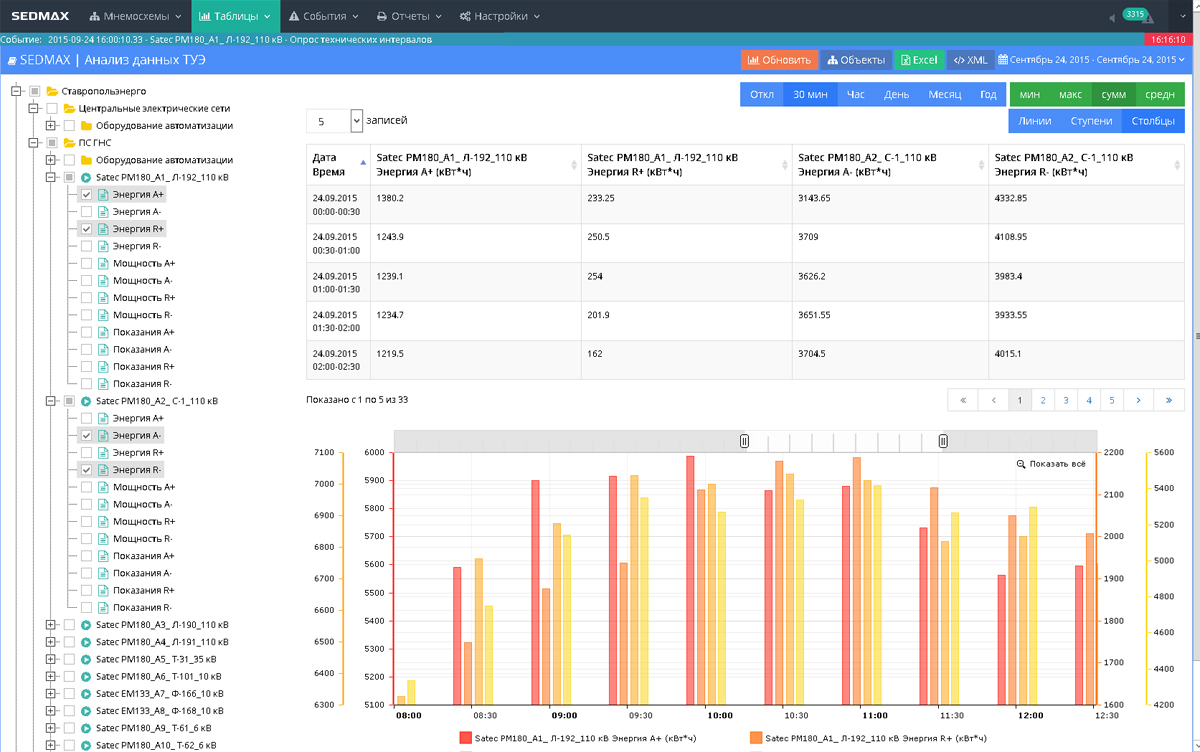Viewport: 1200px width, 752px height.
Task: Expand the Satec PM180_A3_ Л-190_110 кВ node
Action: 51,625
